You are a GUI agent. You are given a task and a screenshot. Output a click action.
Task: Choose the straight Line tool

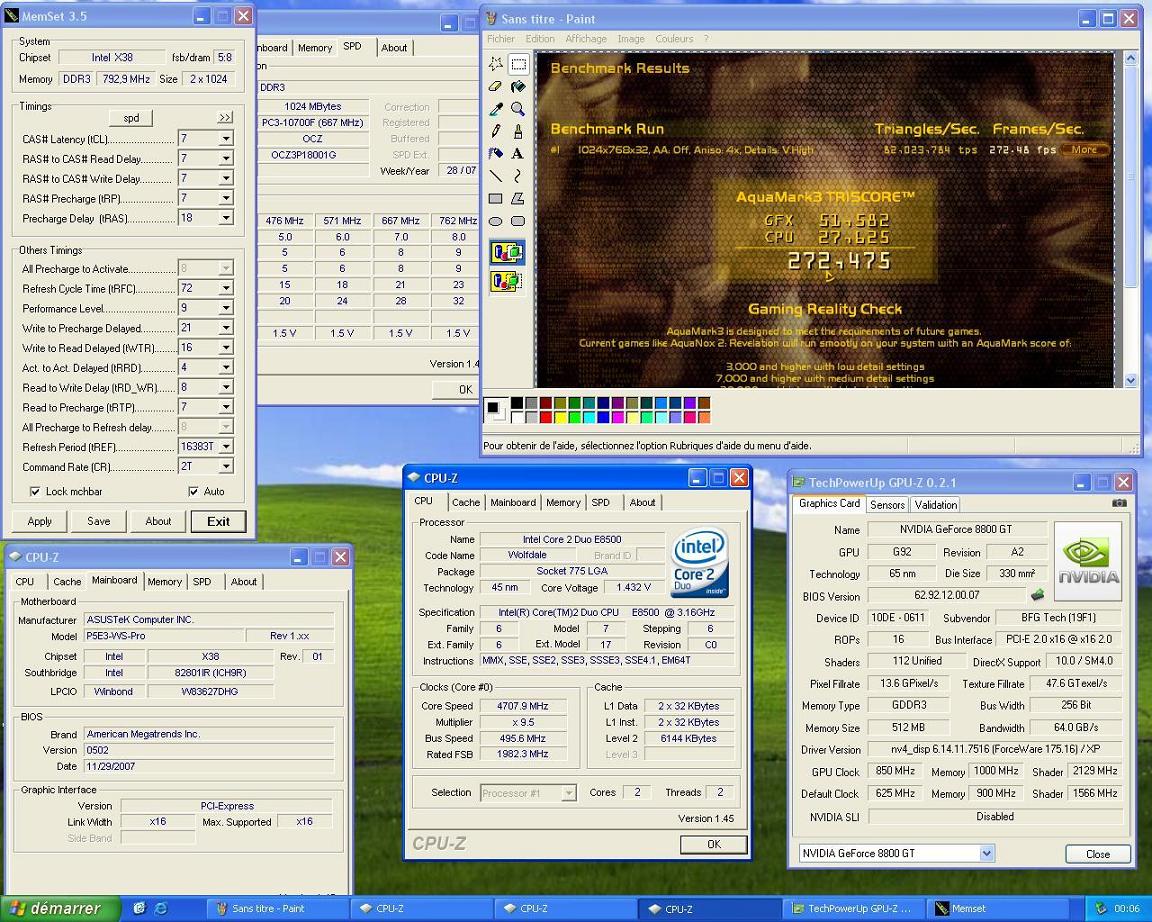click(x=496, y=176)
